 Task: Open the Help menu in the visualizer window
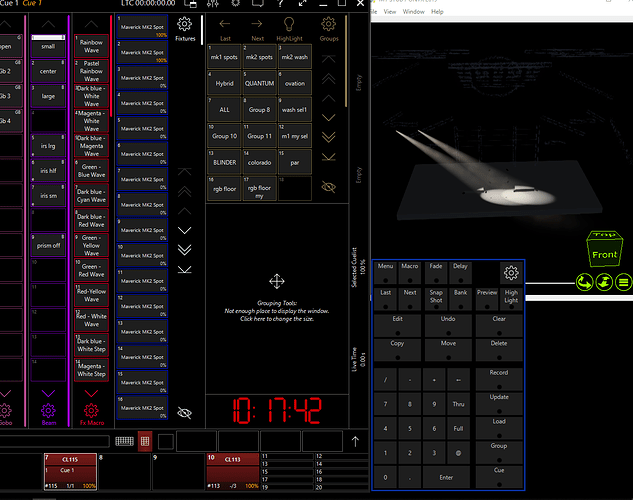click(437, 12)
